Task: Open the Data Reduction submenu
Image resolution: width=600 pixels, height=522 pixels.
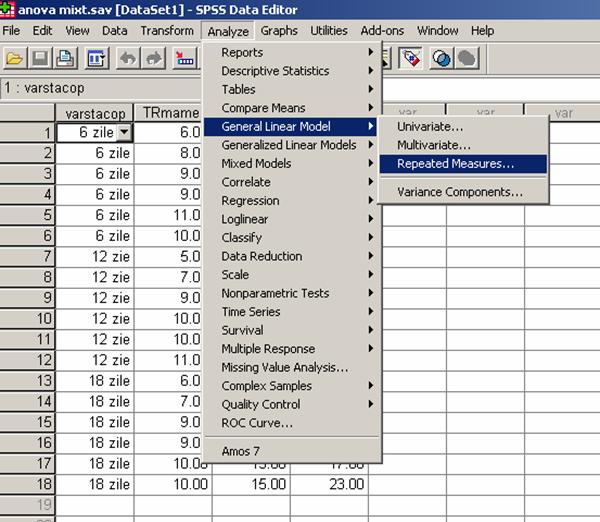Action: pyautogui.click(x=291, y=256)
